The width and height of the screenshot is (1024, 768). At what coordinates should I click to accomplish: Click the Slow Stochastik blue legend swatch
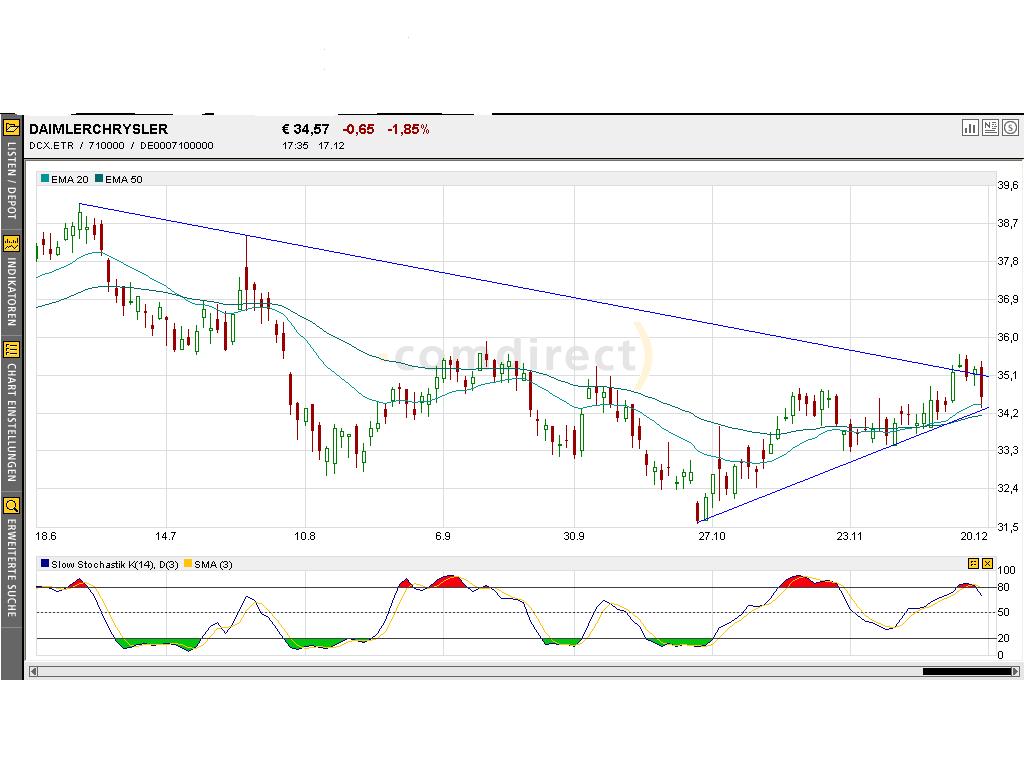point(45,564)
